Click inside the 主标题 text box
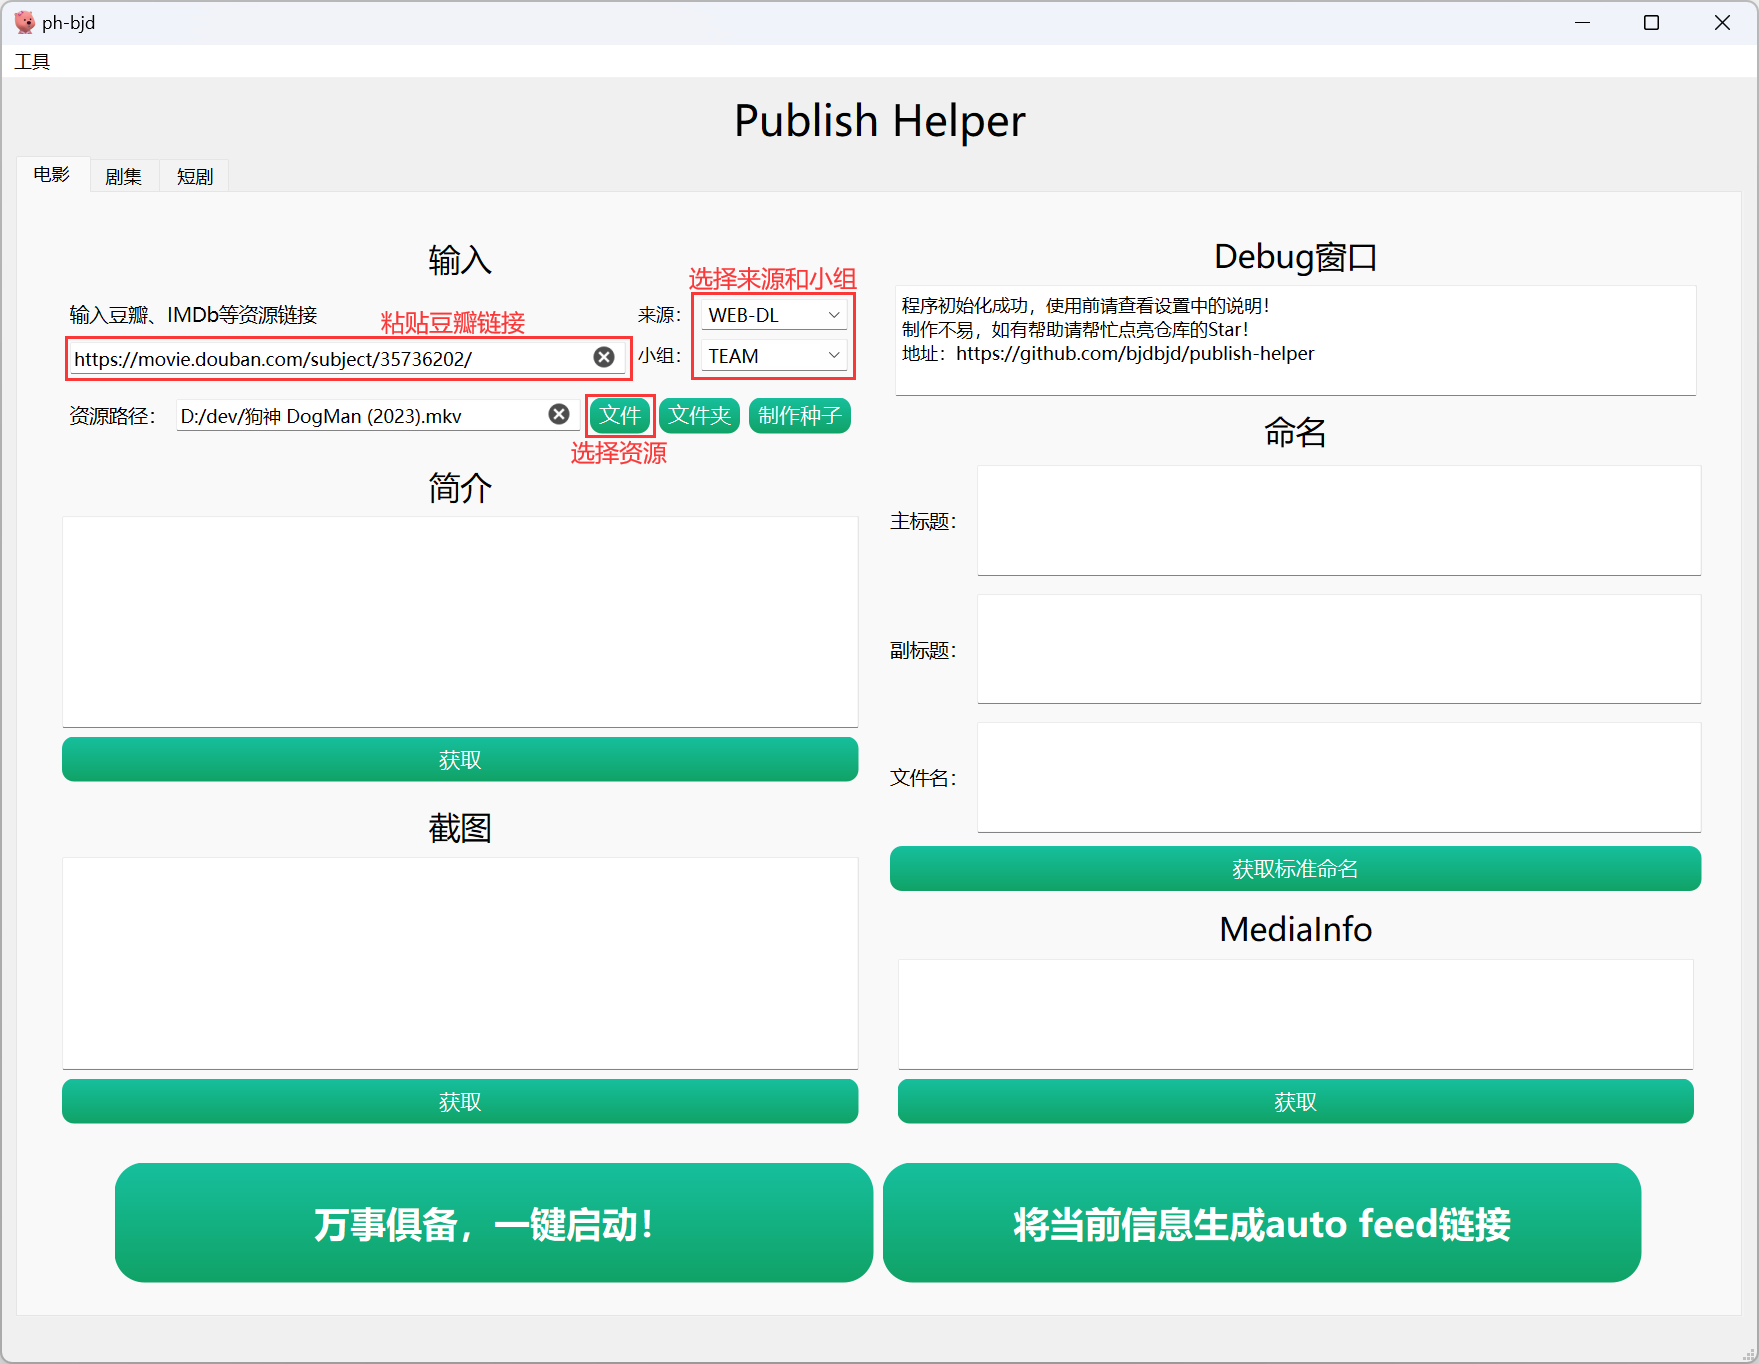 tap(1339, 520)
